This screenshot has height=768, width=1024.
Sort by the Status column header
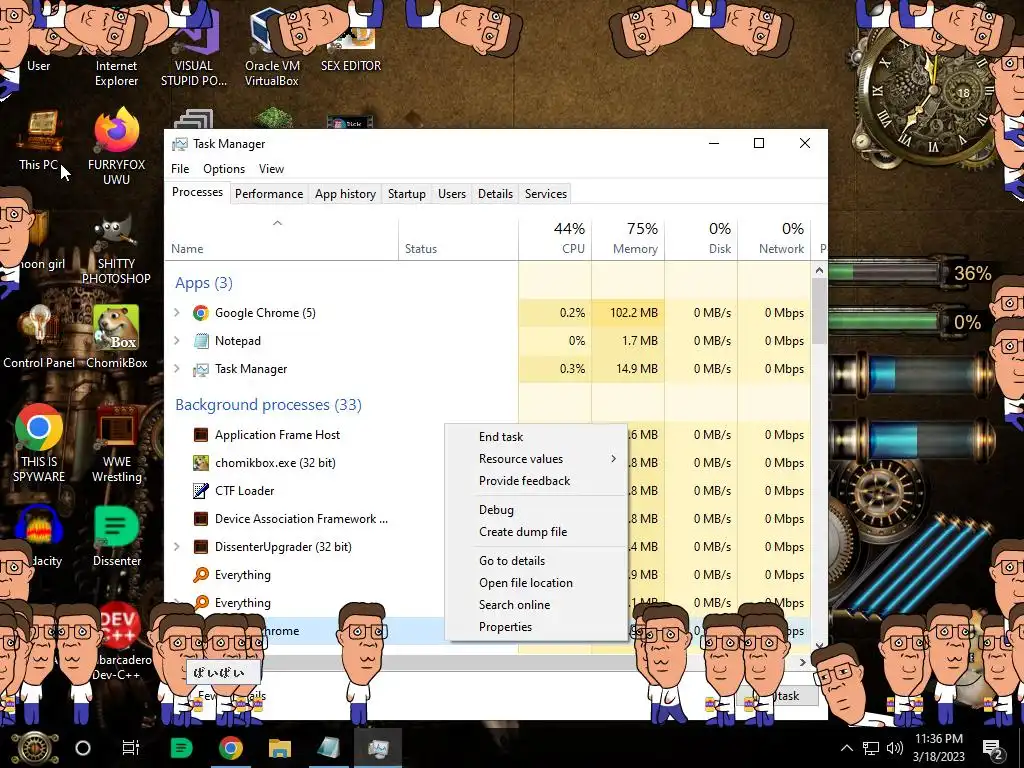coord(458,238)
